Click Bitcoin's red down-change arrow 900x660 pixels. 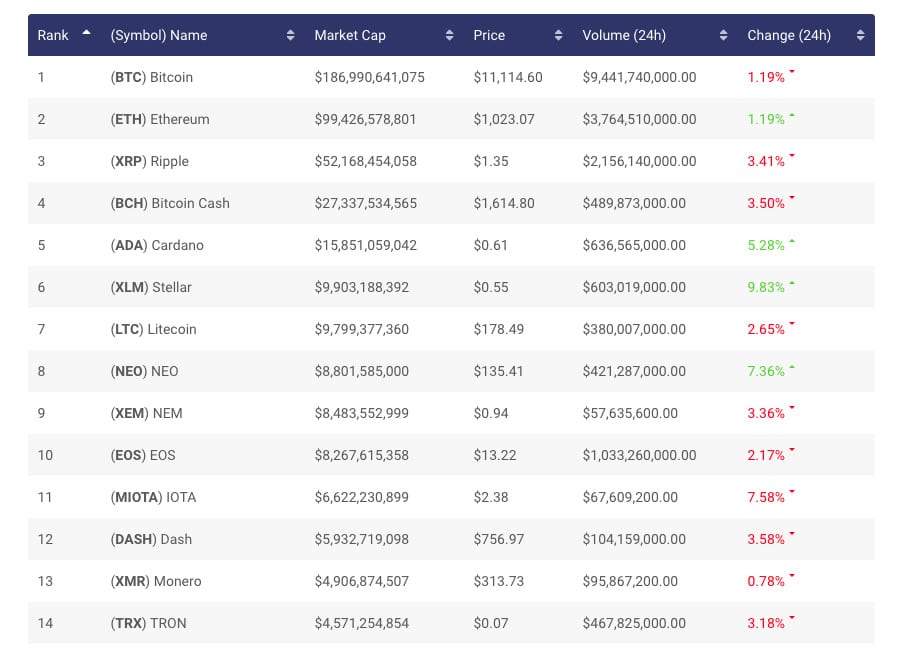[792, 72]
